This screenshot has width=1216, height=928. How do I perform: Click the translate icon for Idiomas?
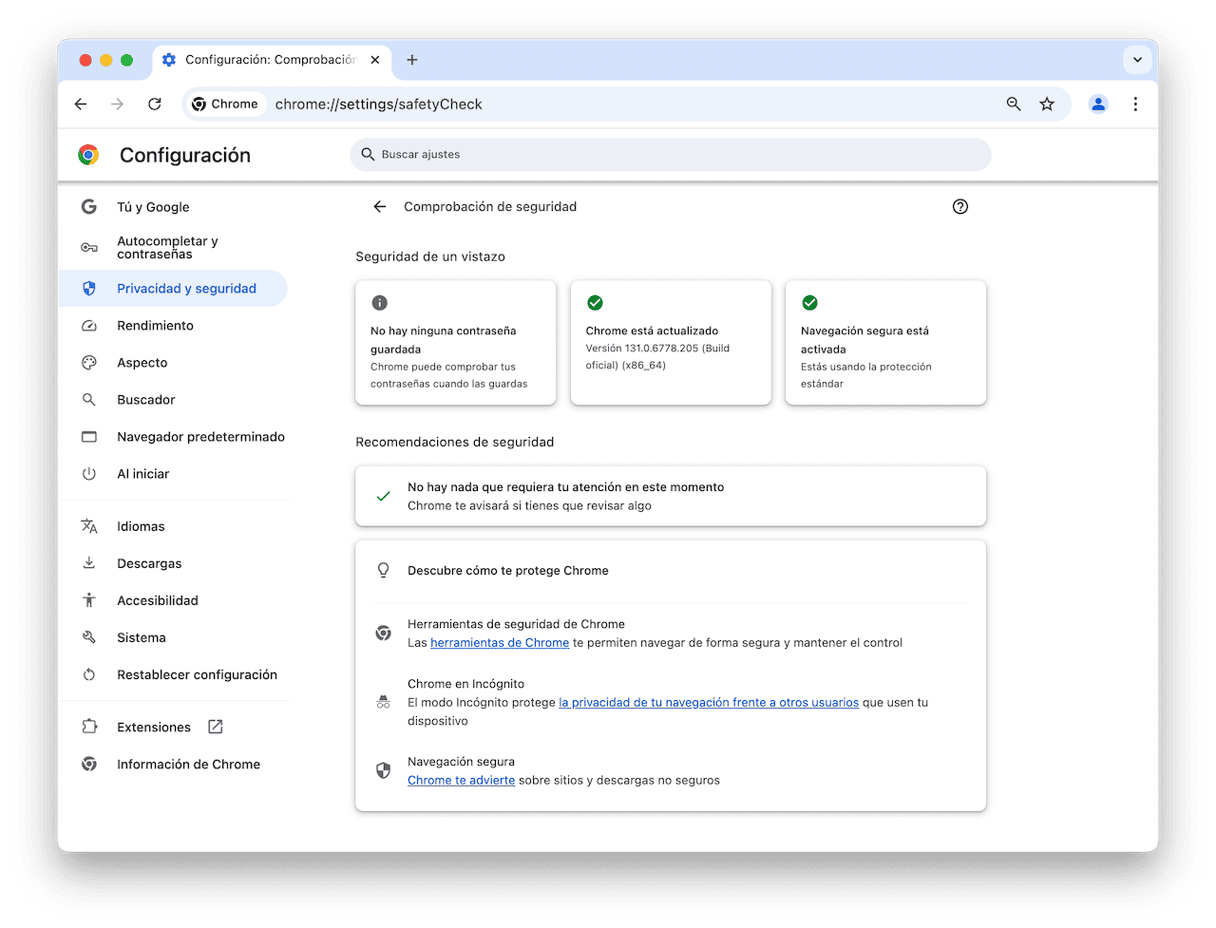coord(89,526)
